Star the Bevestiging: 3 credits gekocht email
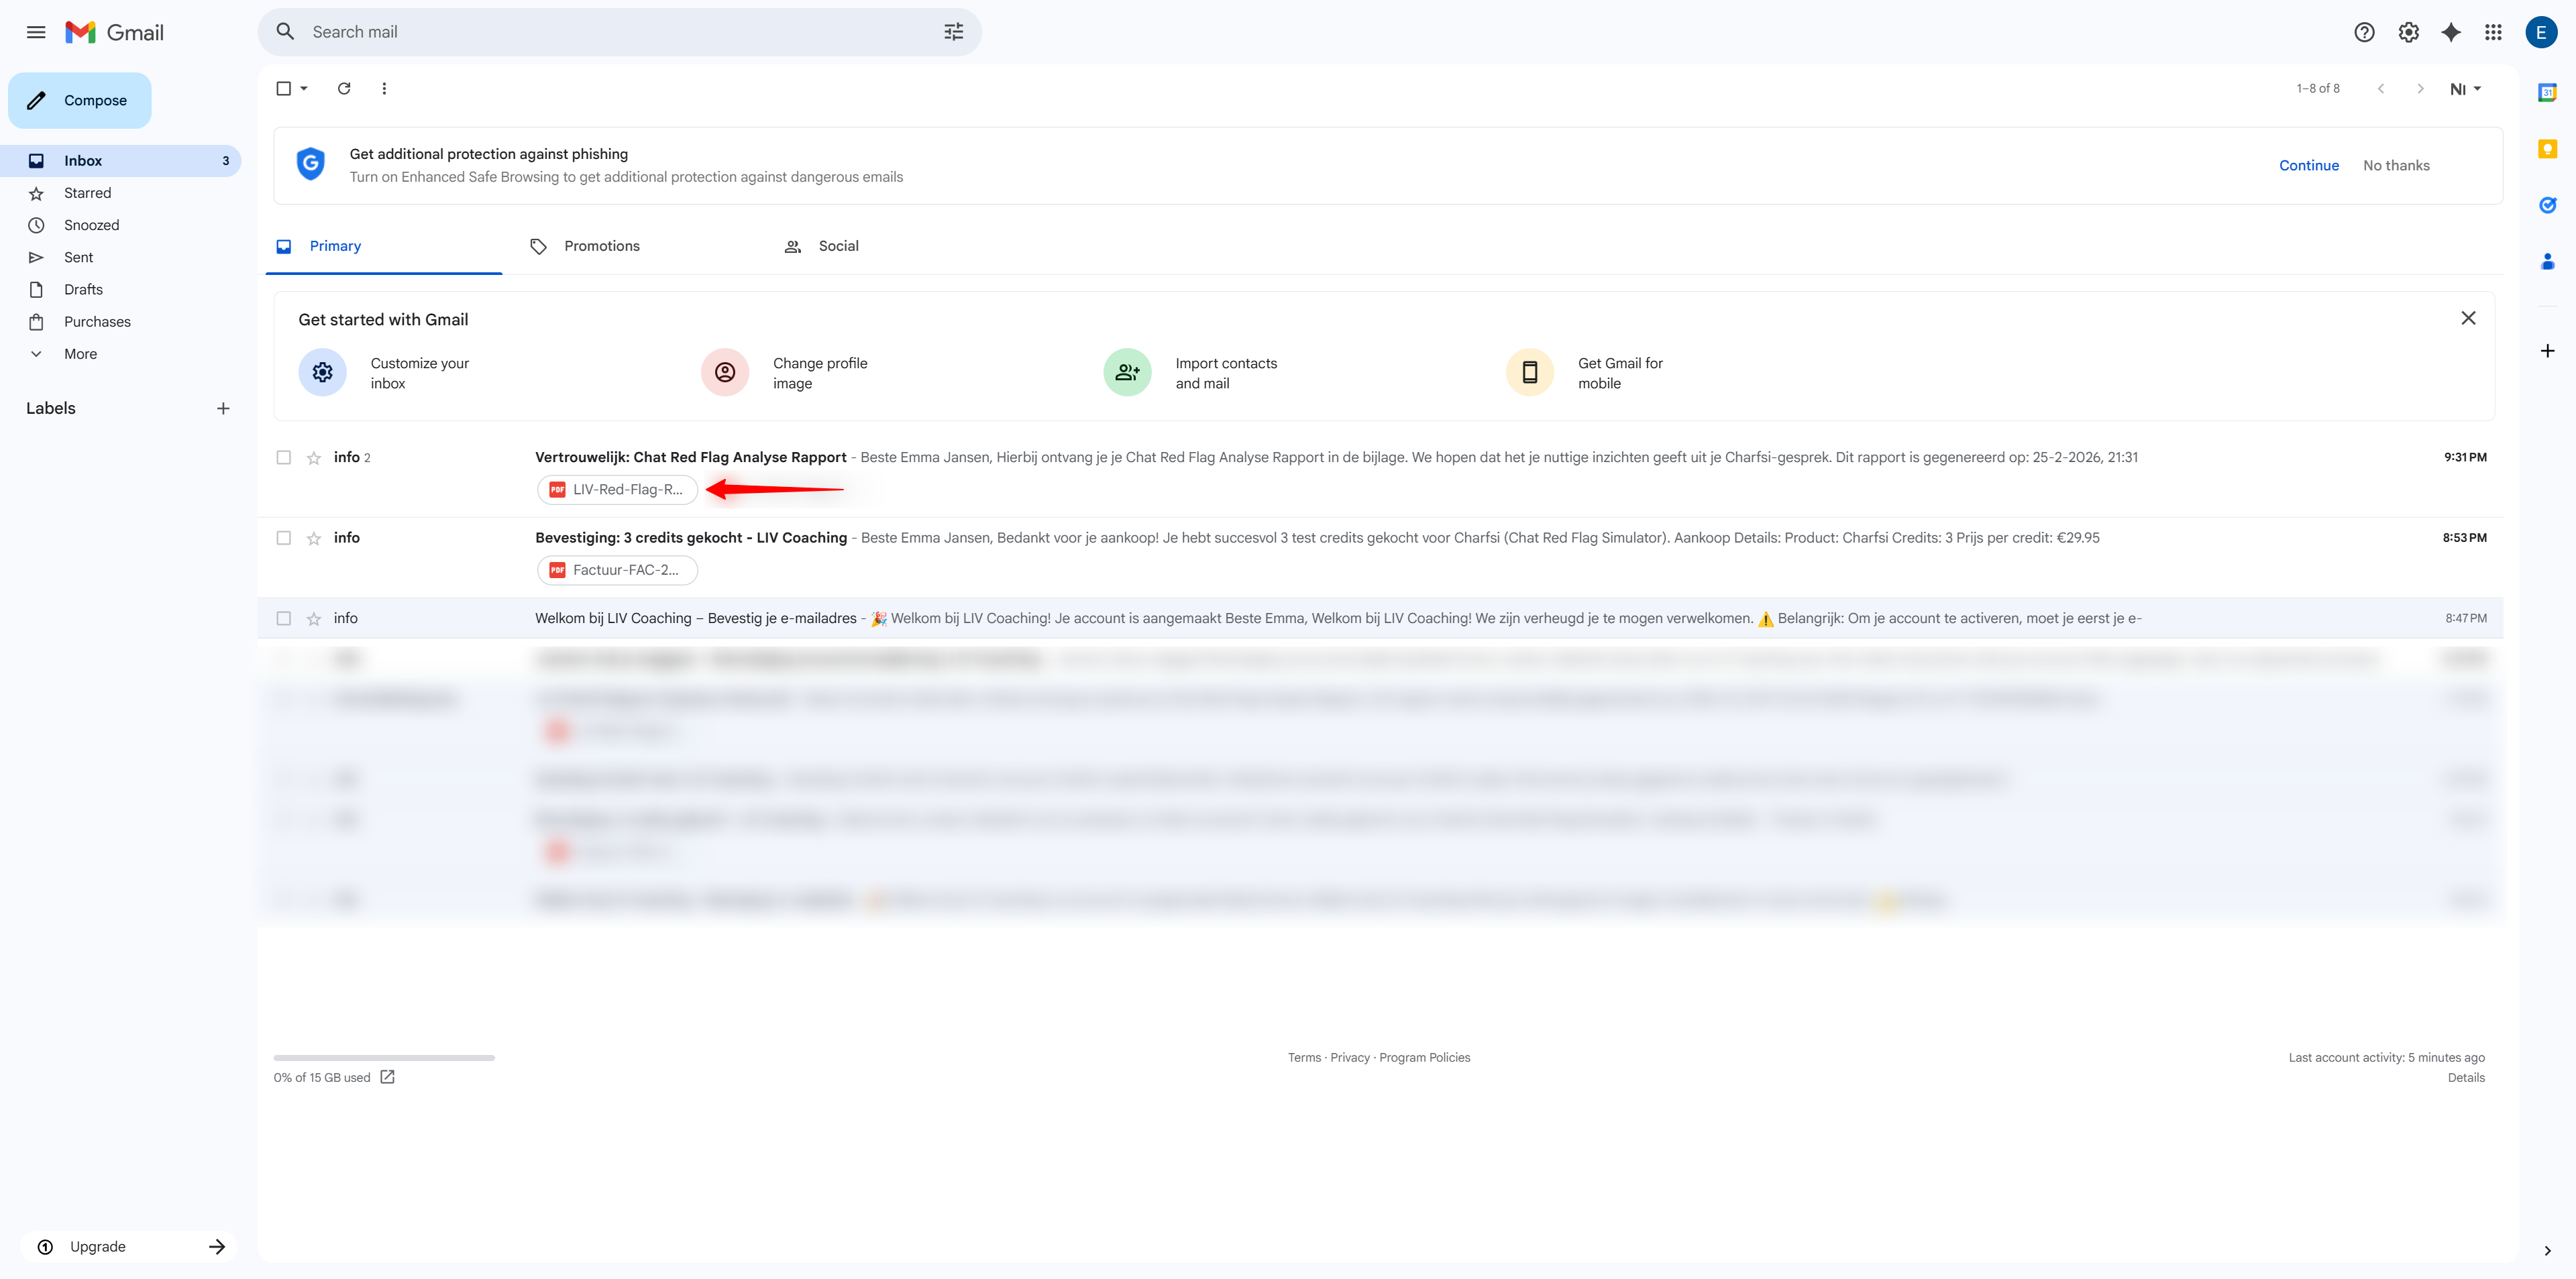Image resolution: width=2576 pixels, height=1279 pixels. 313,538
